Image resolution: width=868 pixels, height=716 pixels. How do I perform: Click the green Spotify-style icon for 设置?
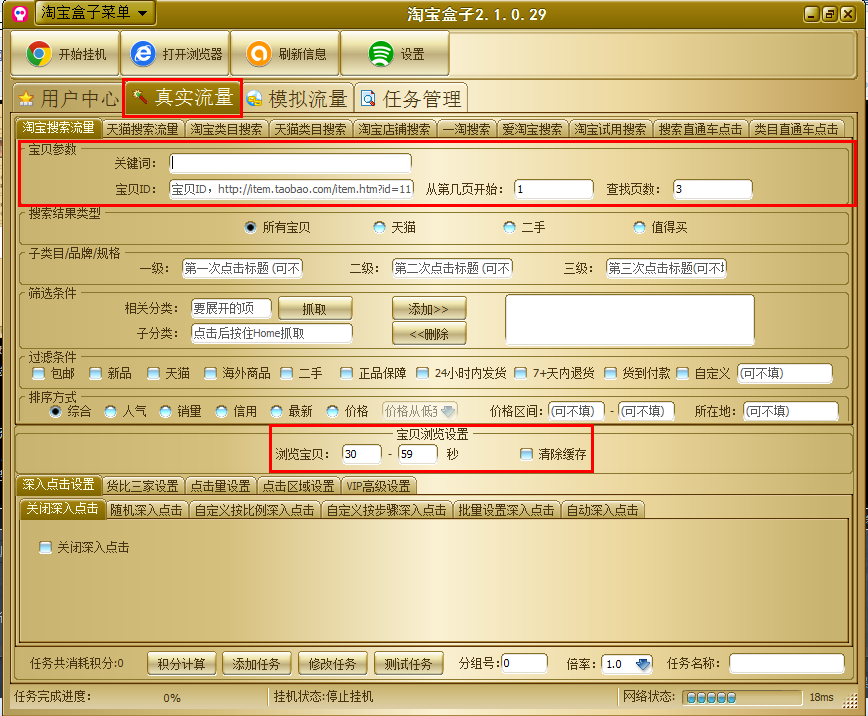point(381,54)
